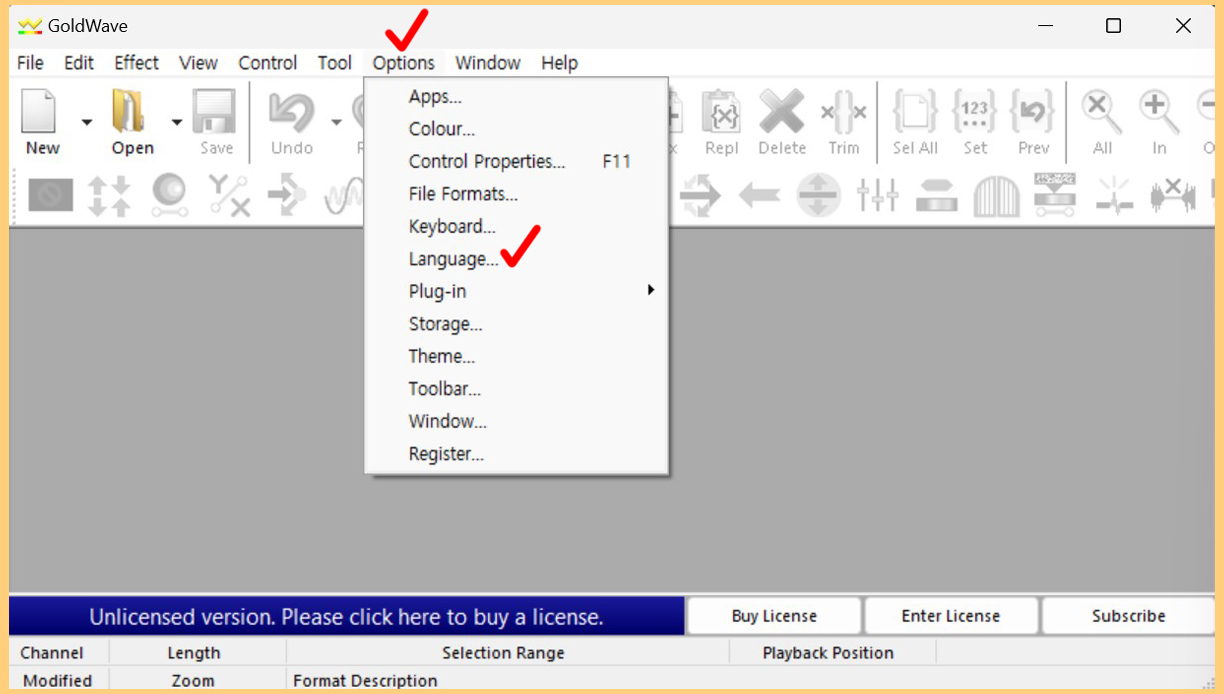Viewport: 1224px width, 694px height.
Task: Click the grey censor rectangle effect icon
Action: point(50,195)
